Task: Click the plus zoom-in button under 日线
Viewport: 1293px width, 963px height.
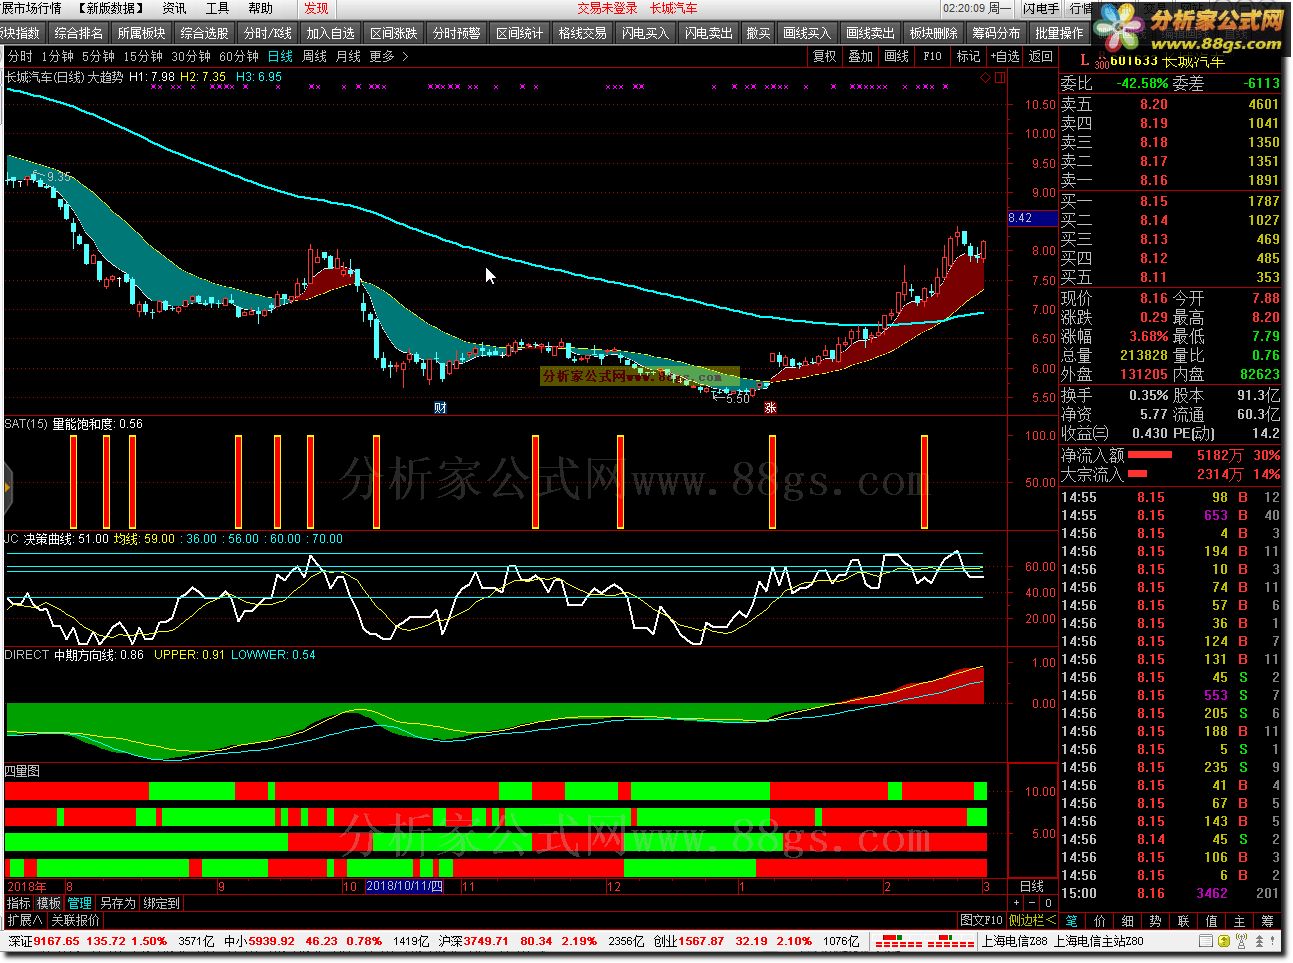Action: tap(1017, 903)
